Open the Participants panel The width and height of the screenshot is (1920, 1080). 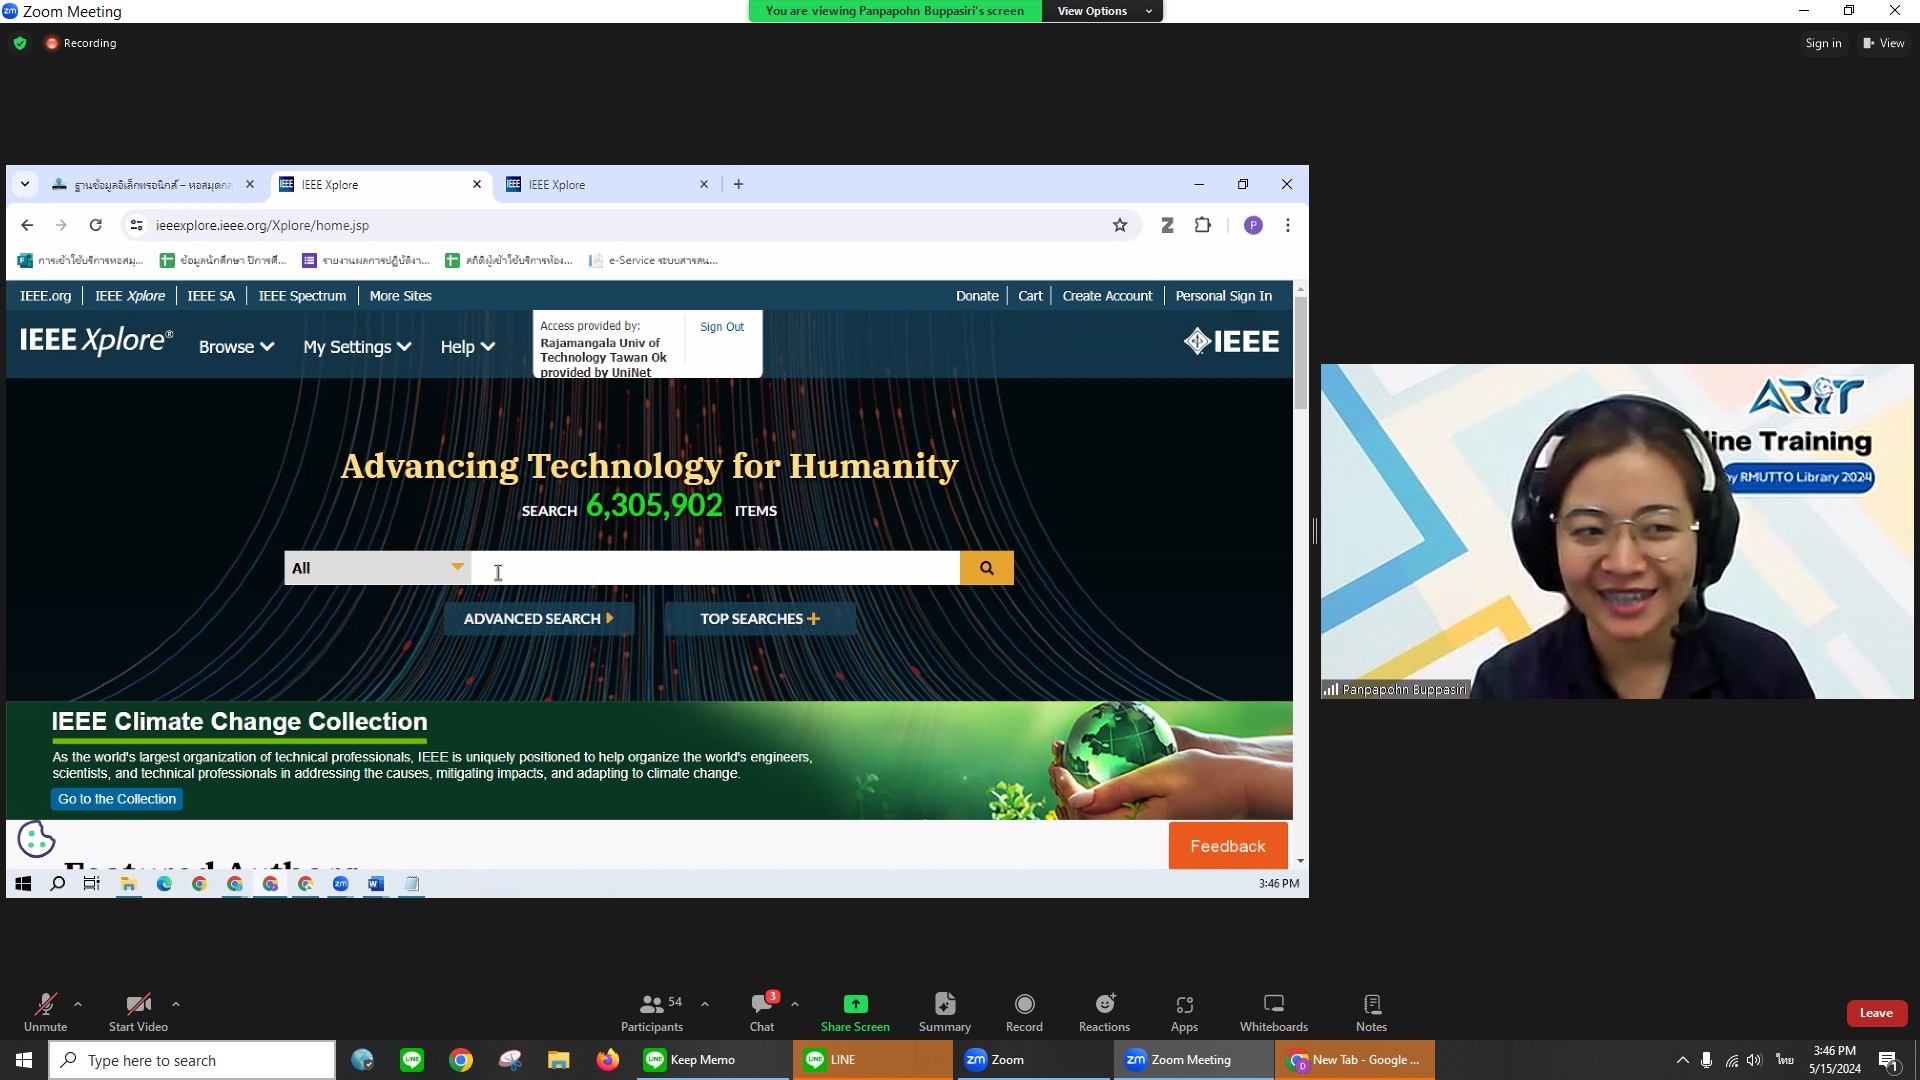[x=652, y=1012]
